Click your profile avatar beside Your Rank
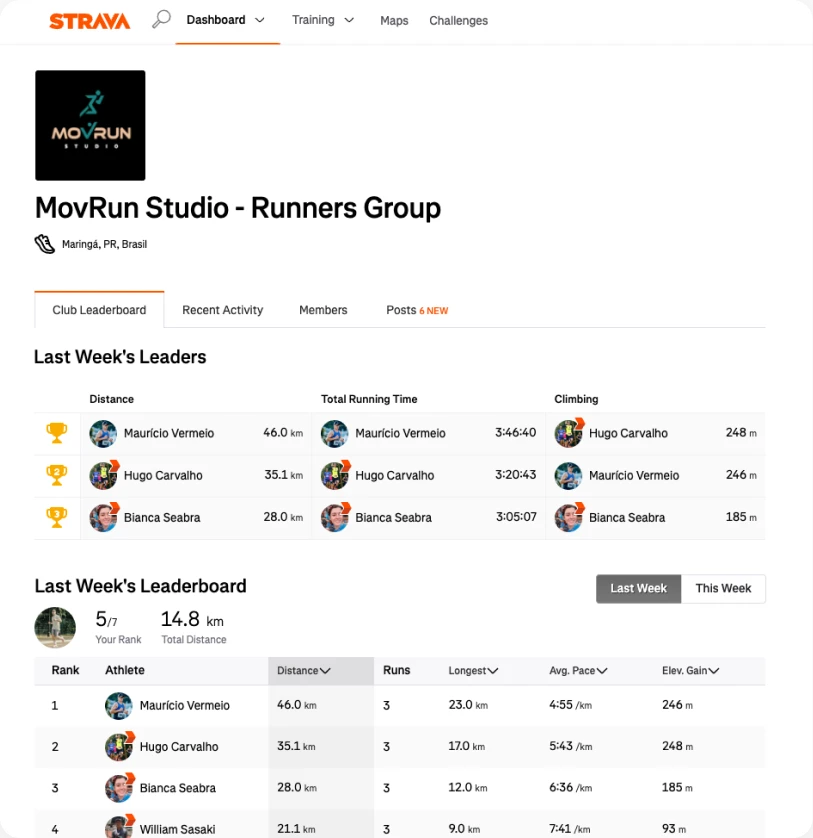The height and width of the screenshot is (838, 813). click(x=55, y=627)
